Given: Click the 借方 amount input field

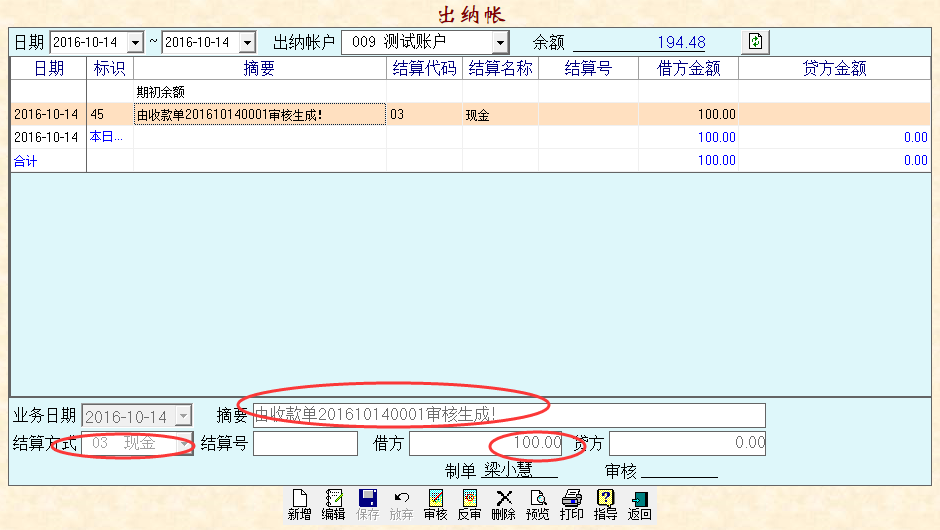Looking at the screenshot, I should click(486, 444).
